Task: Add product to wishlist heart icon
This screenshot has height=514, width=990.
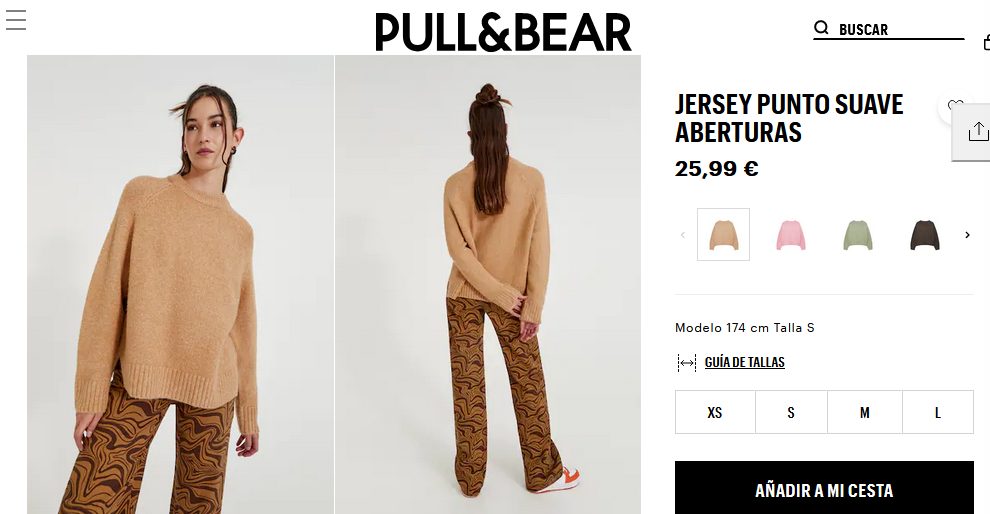Action: pyautogui.click(x=955, y=105)
